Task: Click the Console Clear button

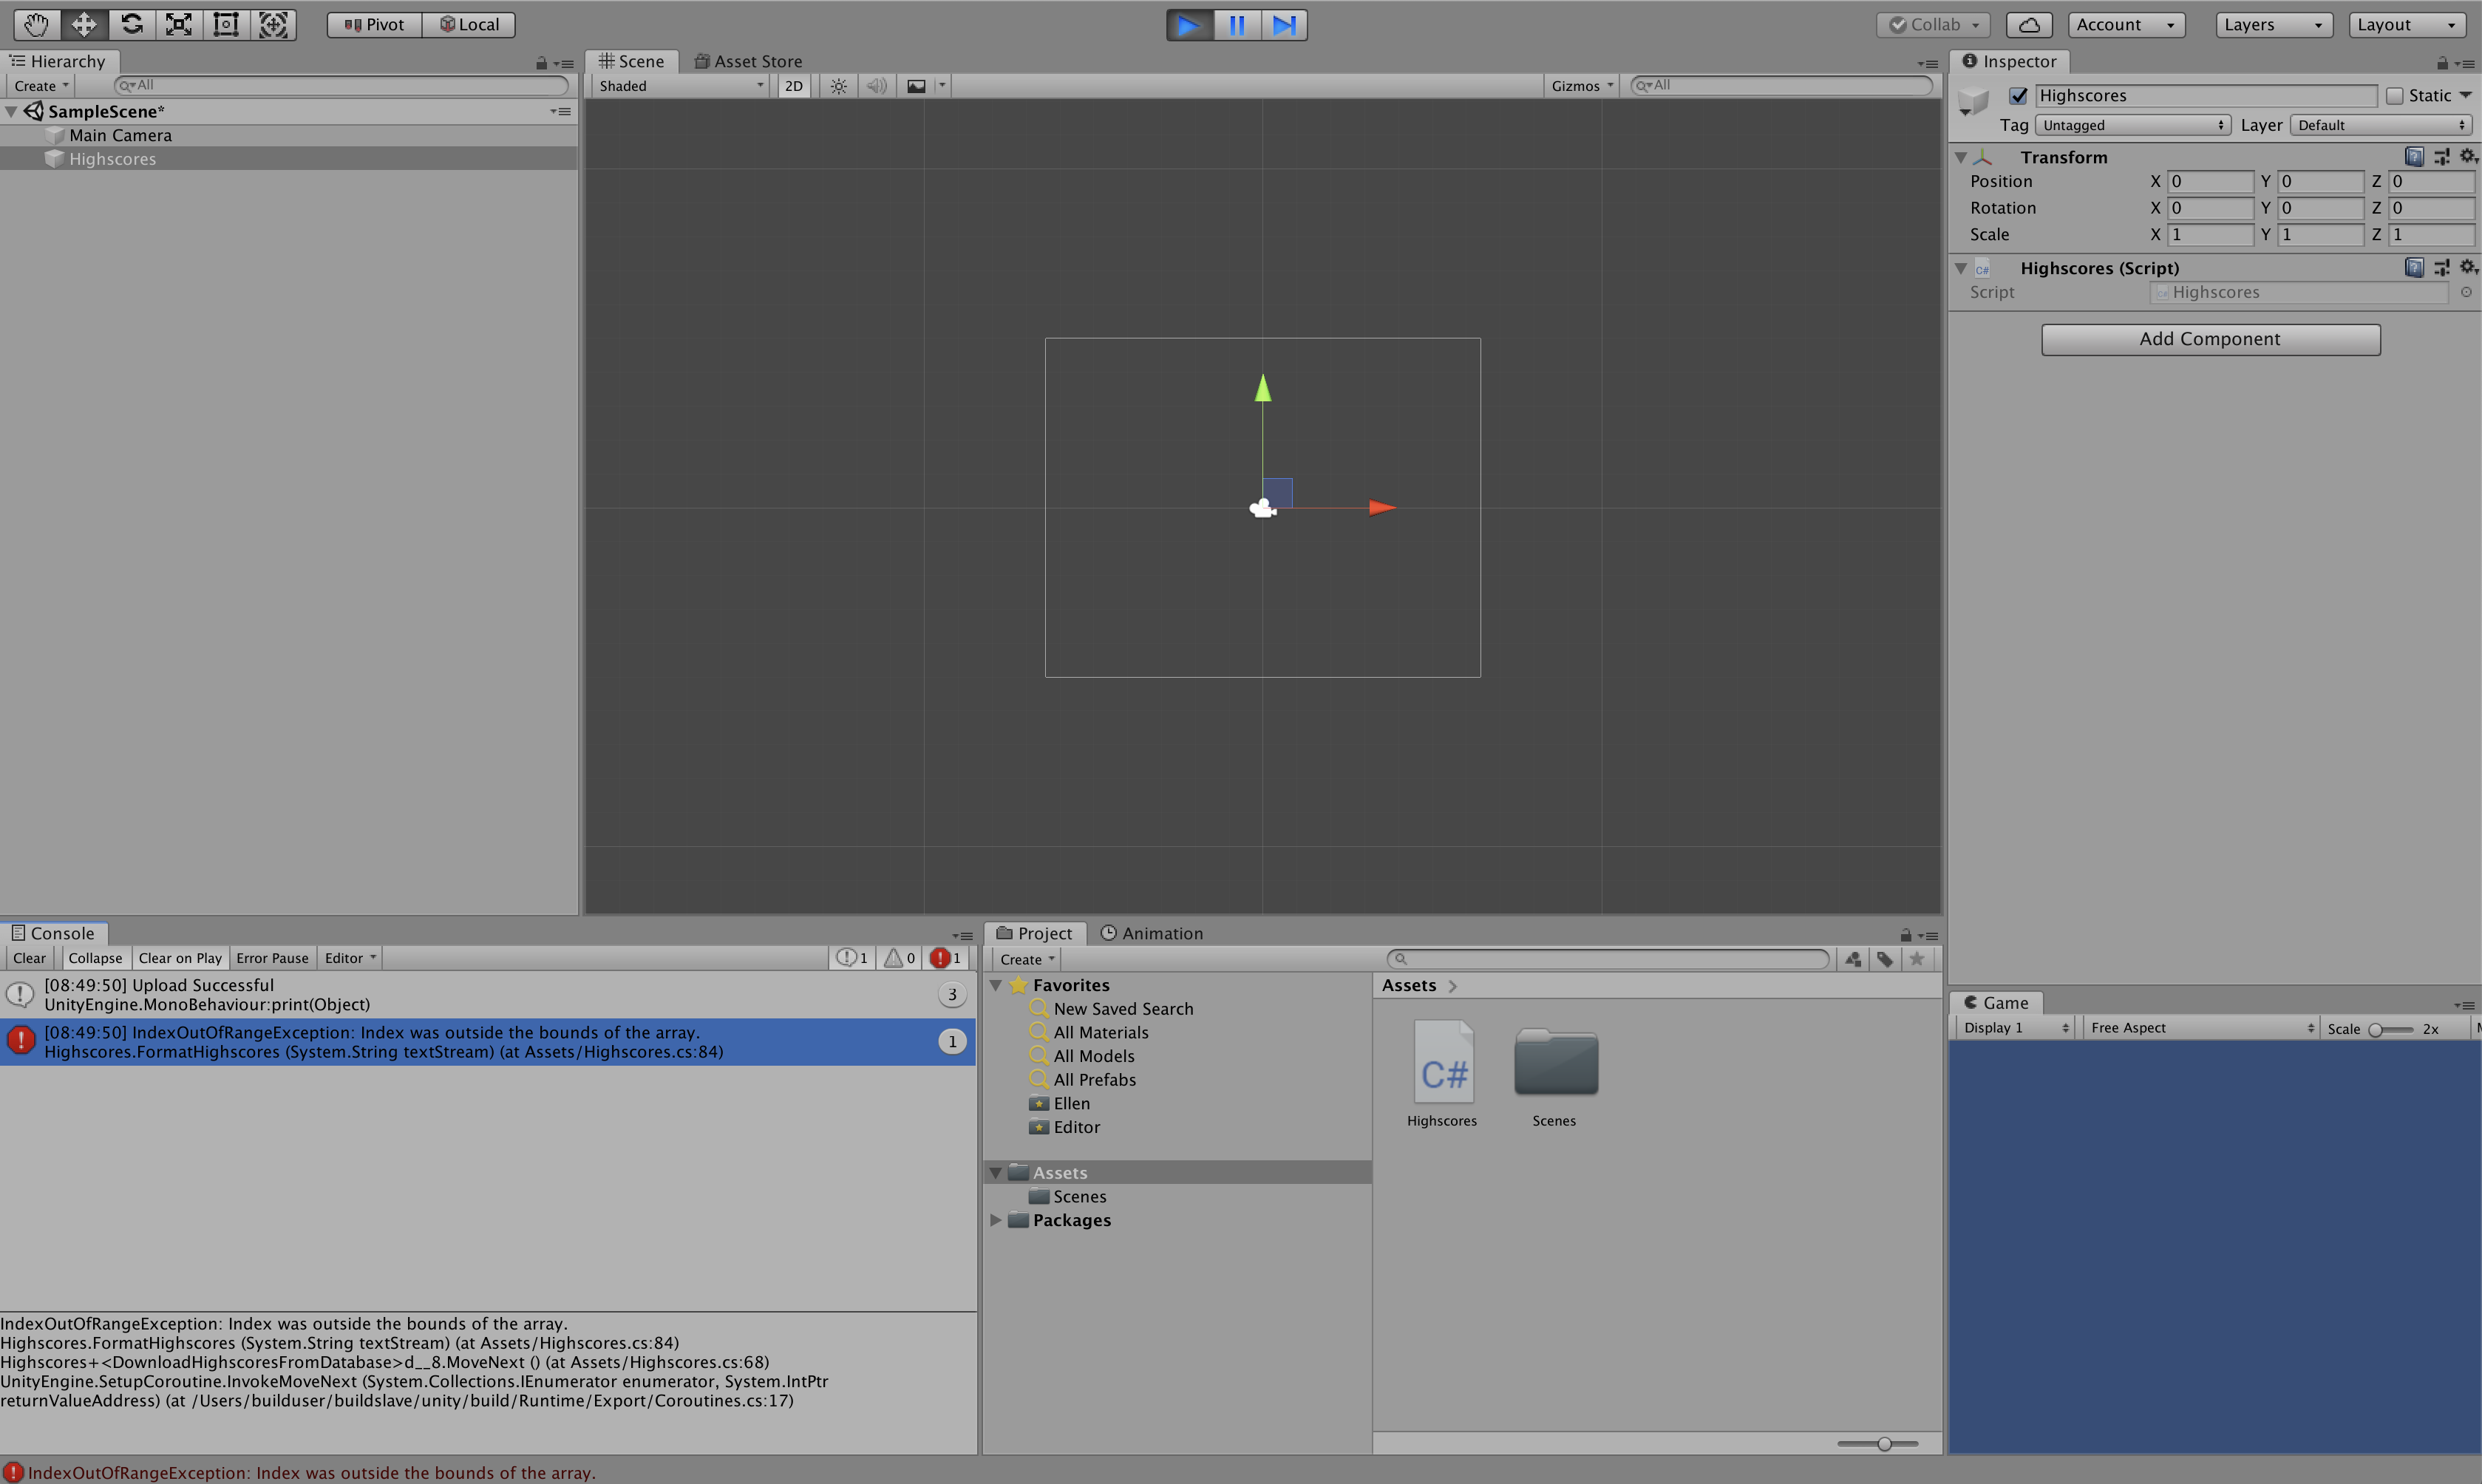Action: coord(29,958)
